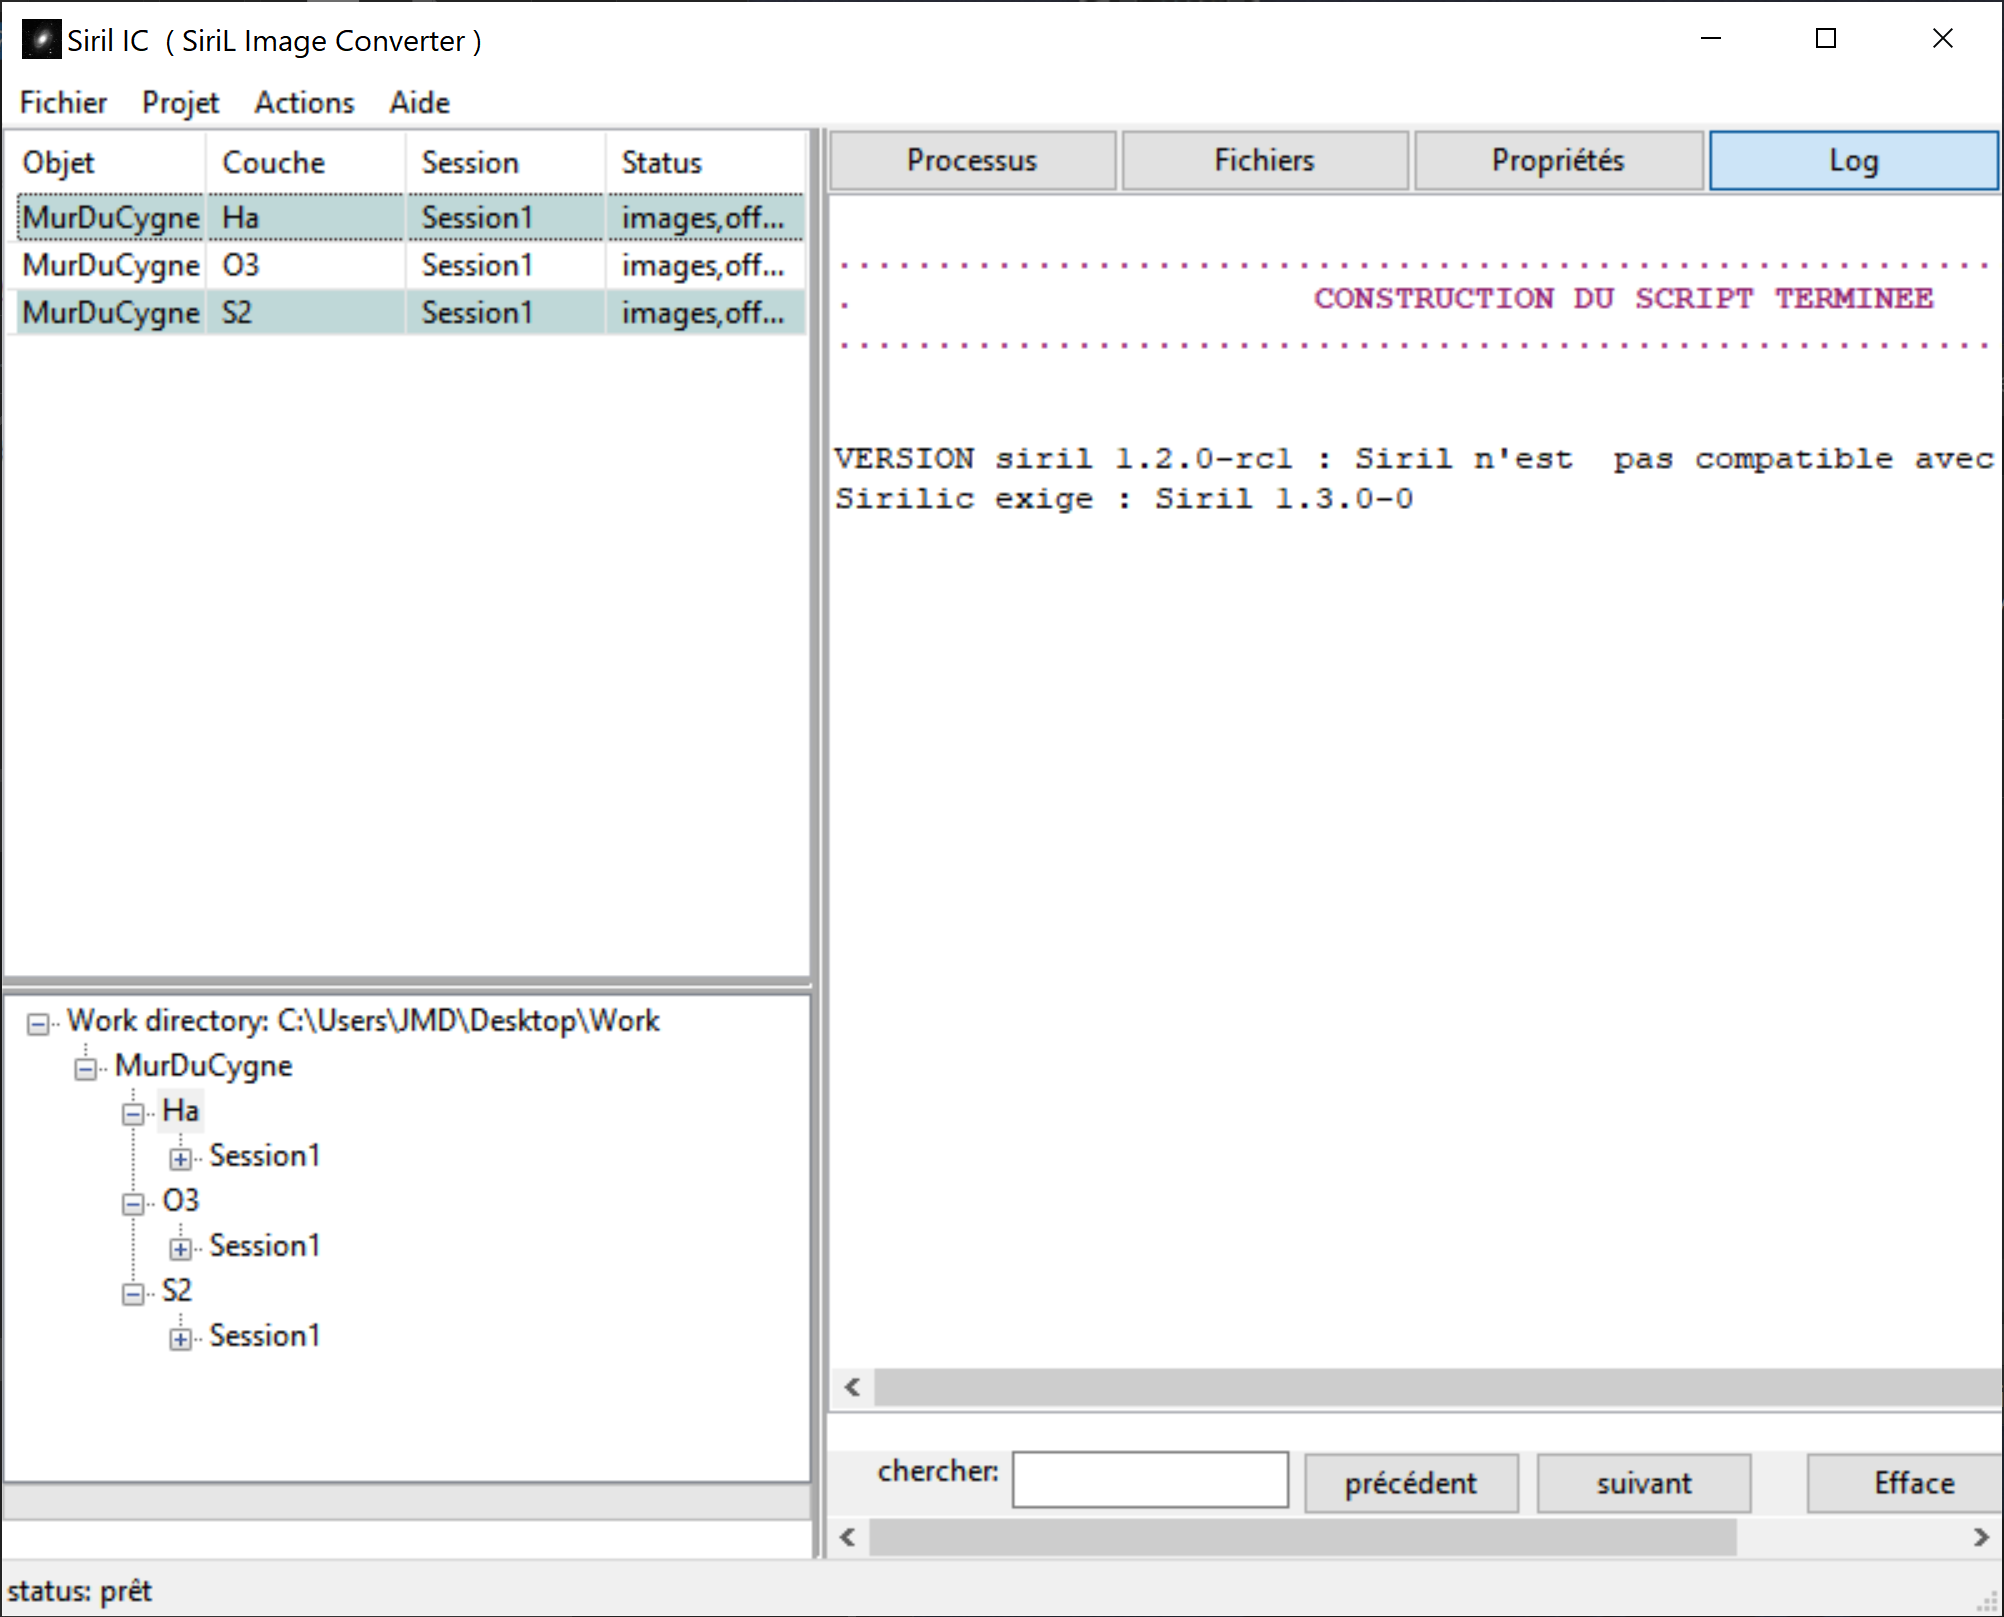
Task: Collapse the Ha layer tree node
Action: [x=133, y=1114]
